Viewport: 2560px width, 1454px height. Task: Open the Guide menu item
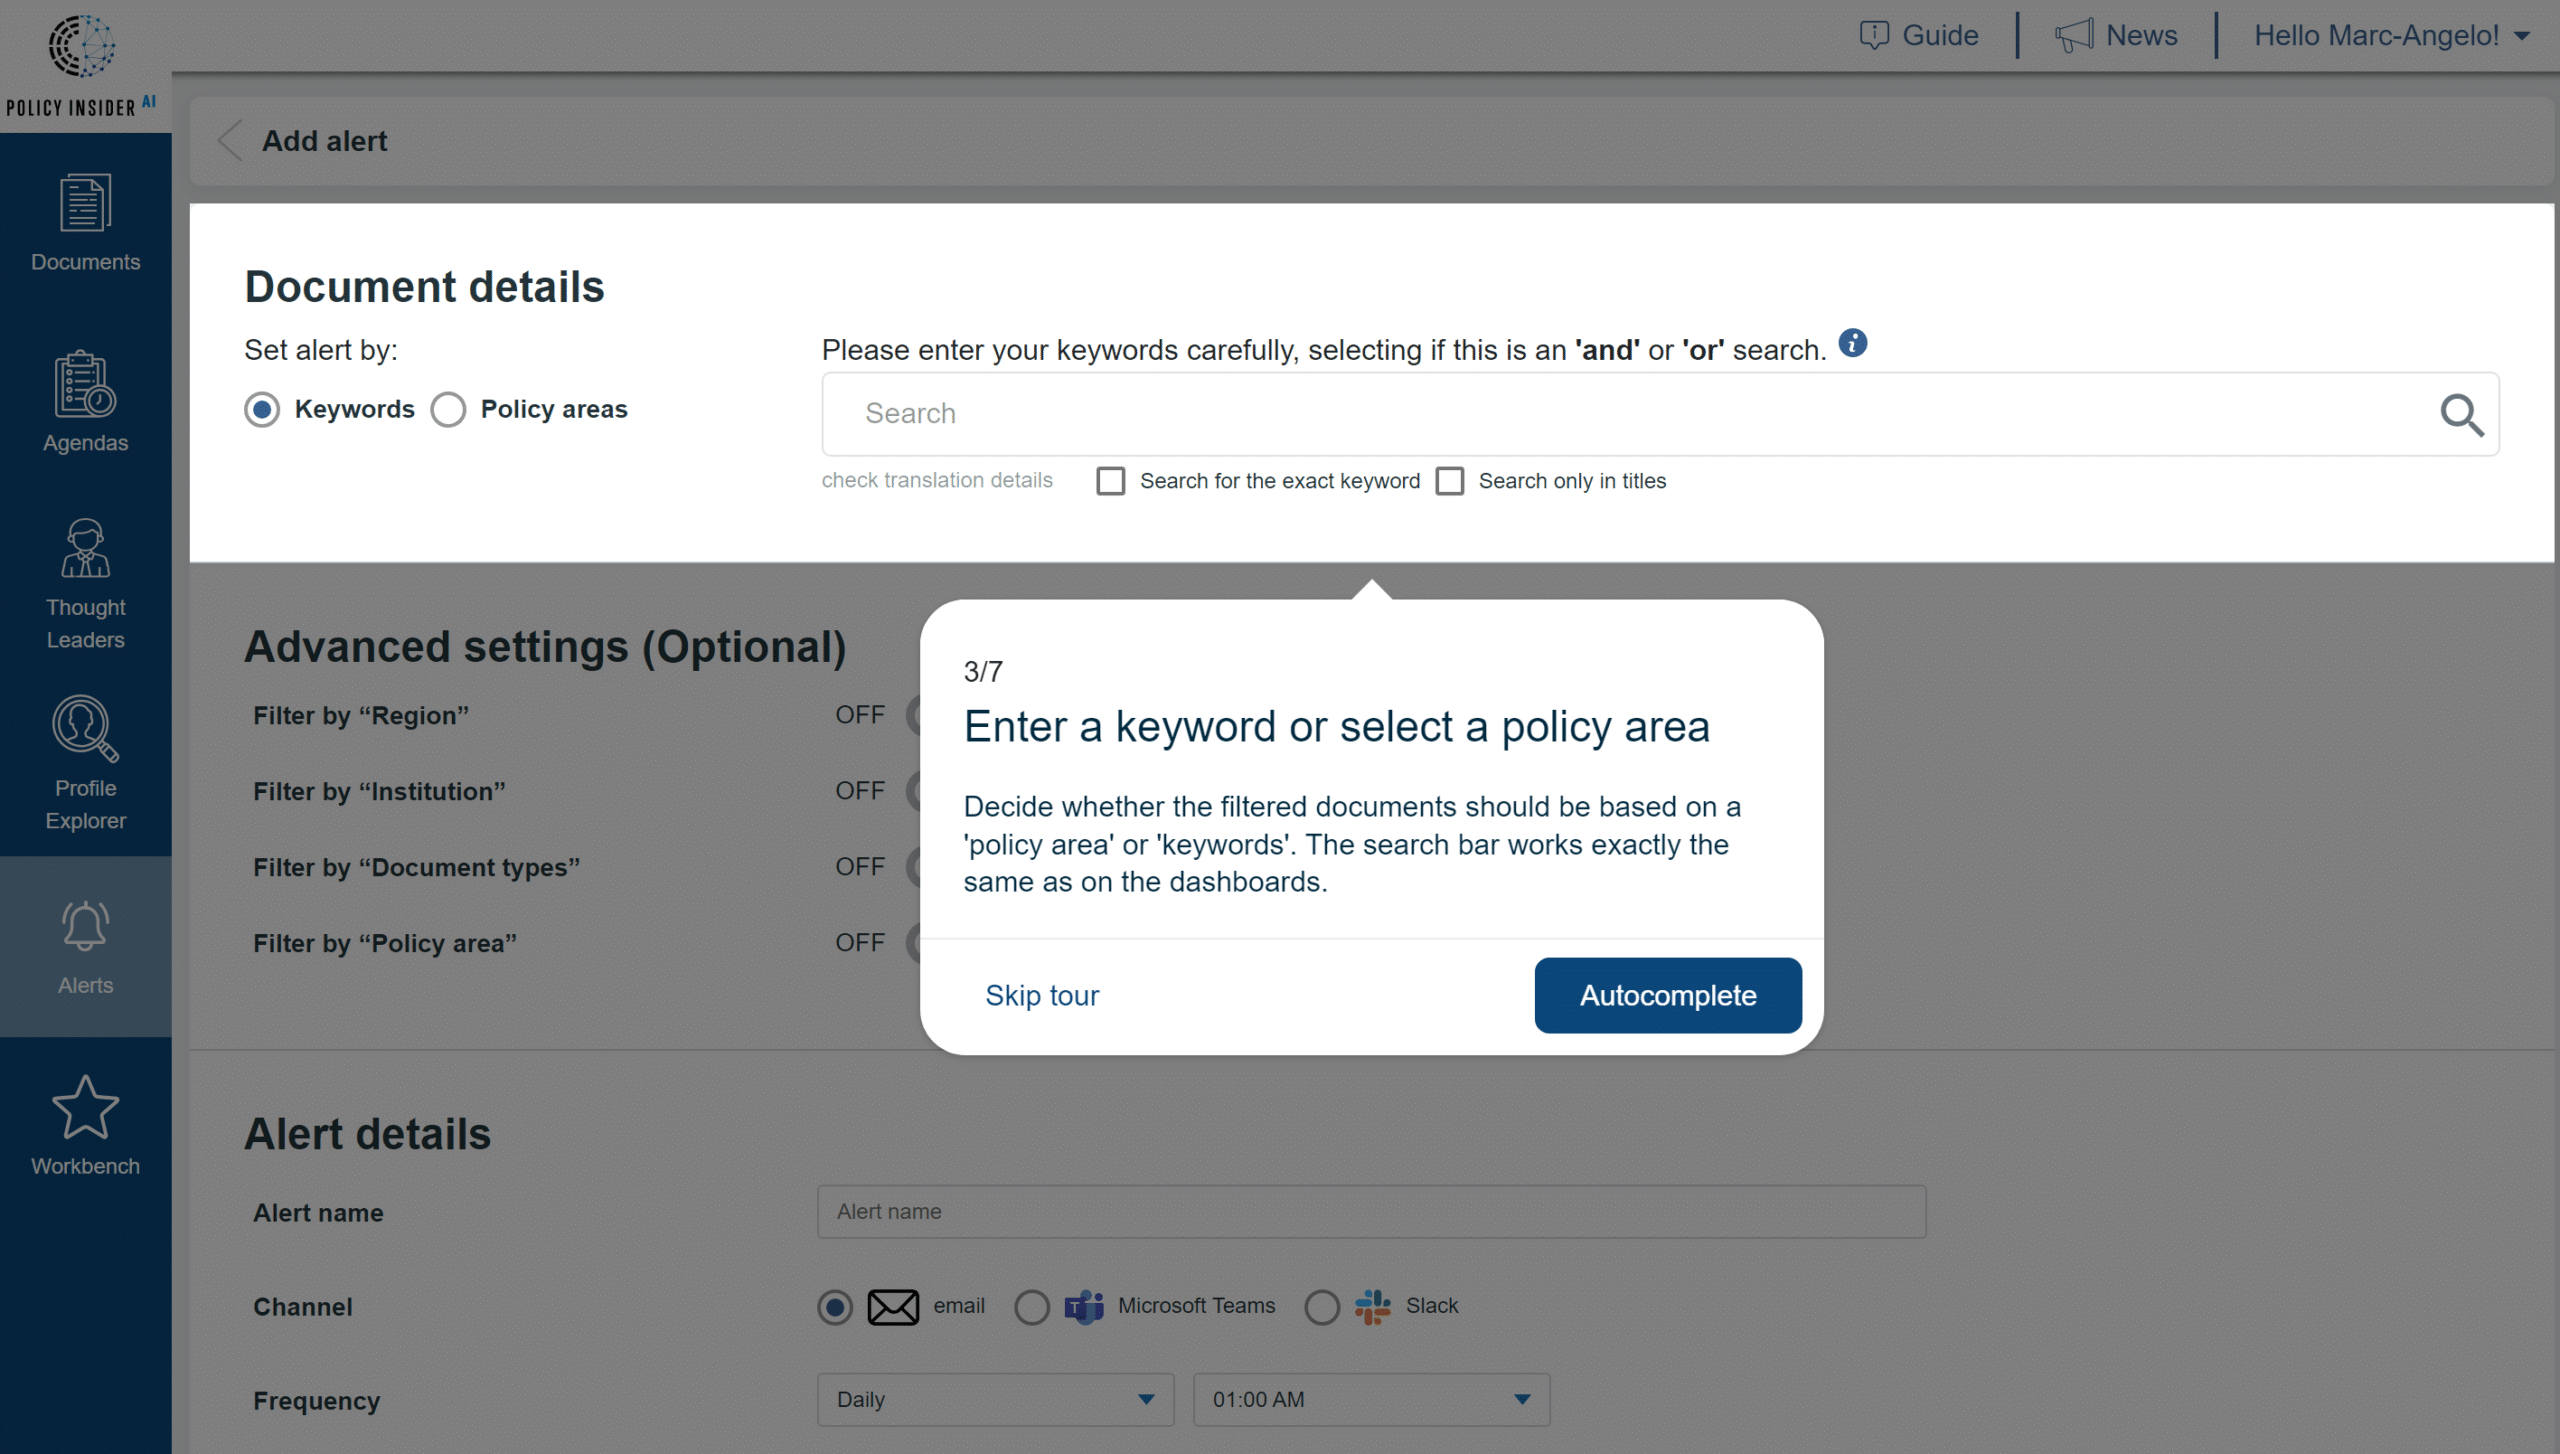point(1919,36)
